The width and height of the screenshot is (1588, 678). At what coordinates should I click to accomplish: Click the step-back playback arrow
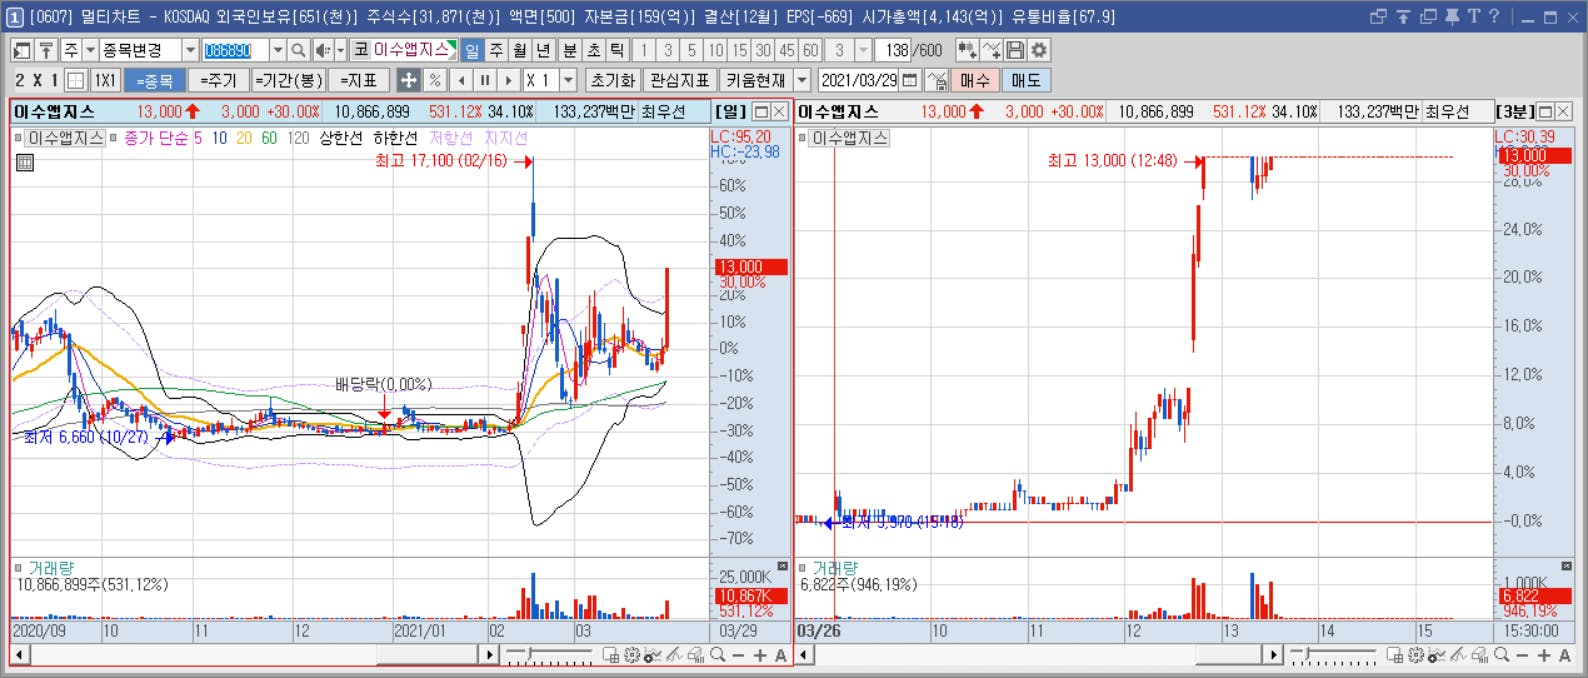coord(461,80)
